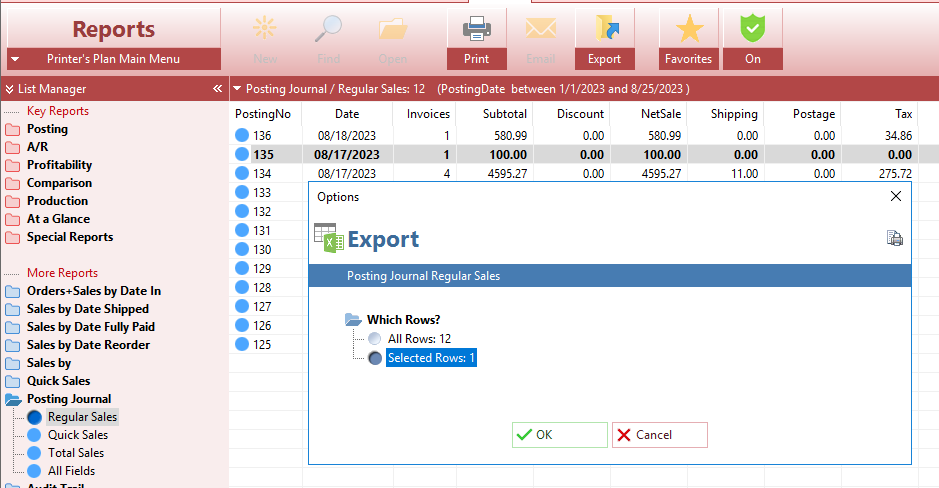The height and width of the screenshot is (488, 939).
Task: Click the blue dot of posting 130
Action: [242, 249]
